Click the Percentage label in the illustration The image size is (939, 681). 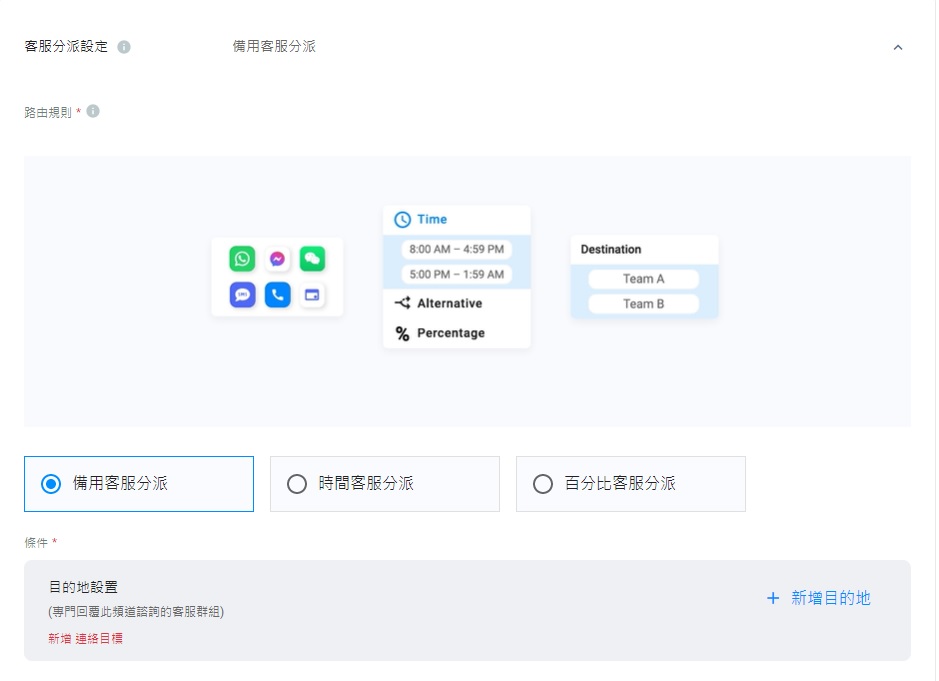[x=451, y=333]
